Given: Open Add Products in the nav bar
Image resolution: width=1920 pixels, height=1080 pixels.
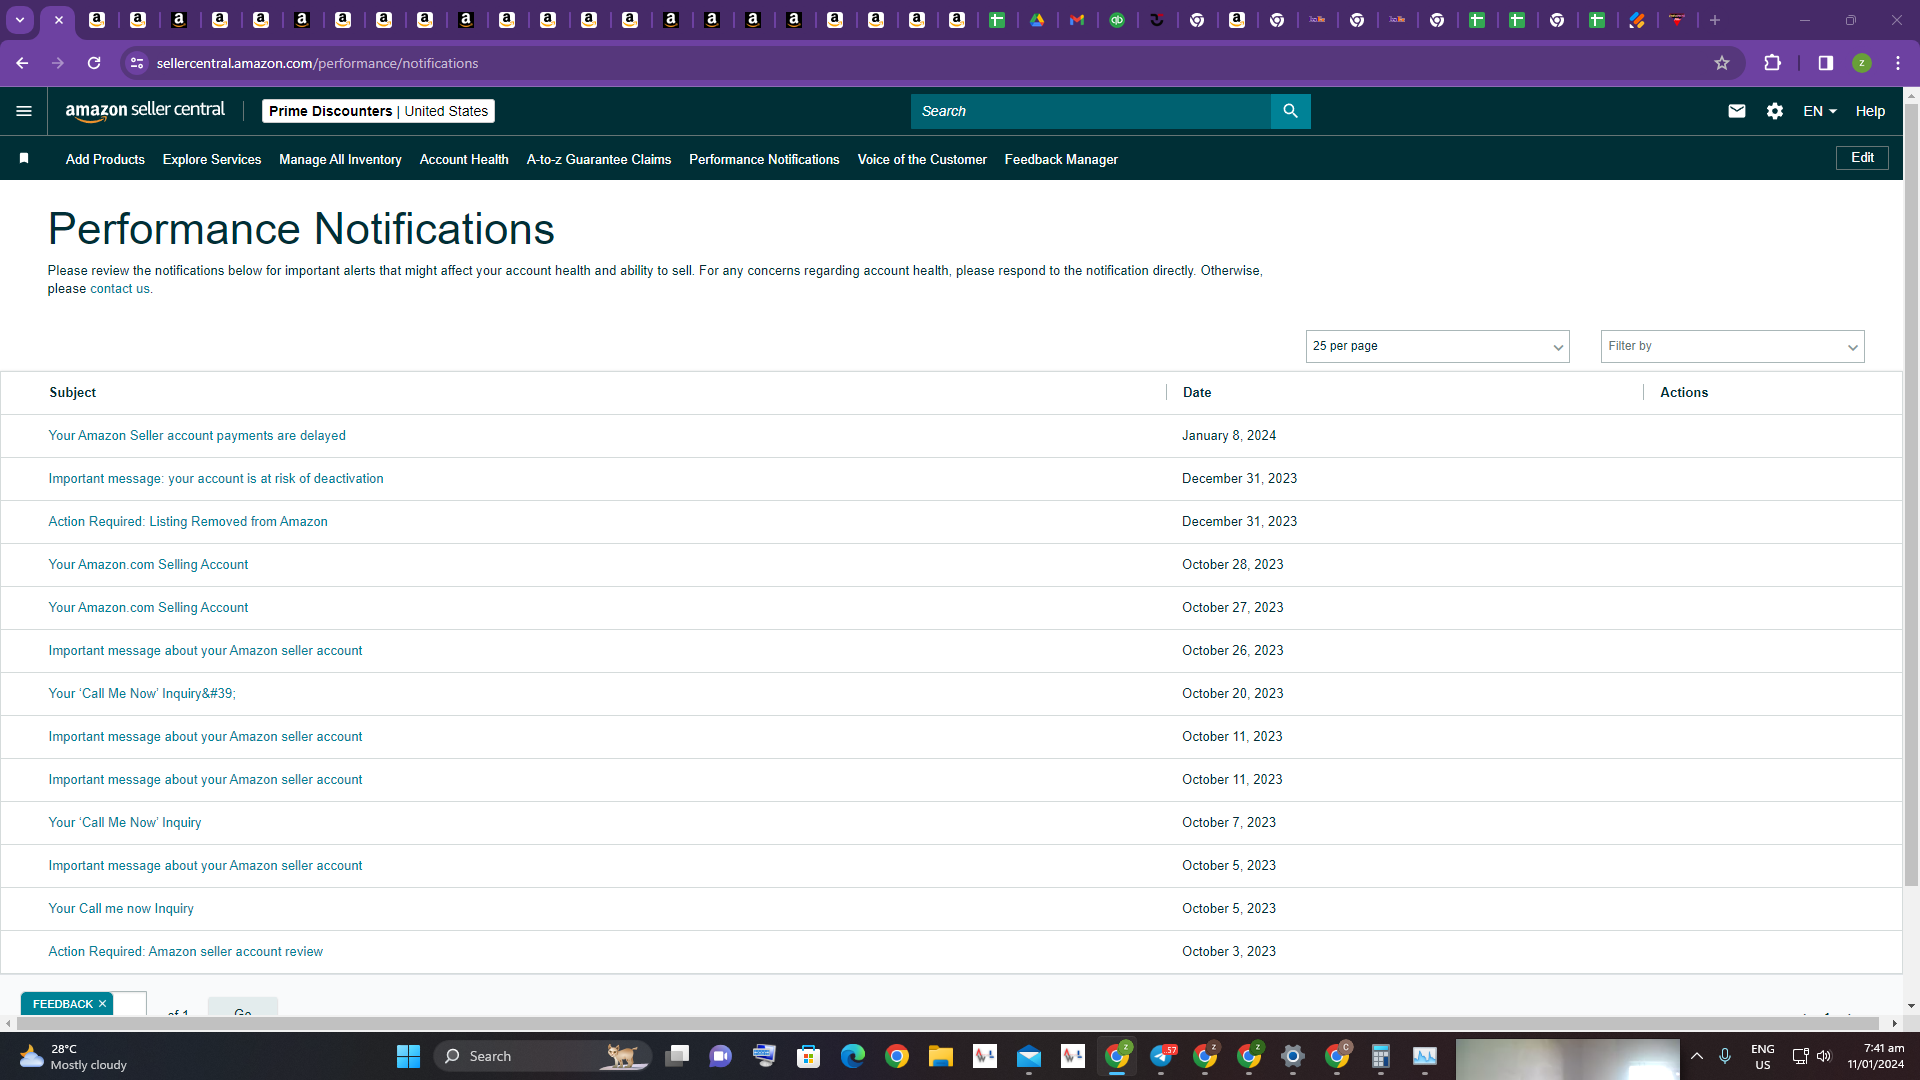Looking at the screenshot, I should tap(105, 159).
